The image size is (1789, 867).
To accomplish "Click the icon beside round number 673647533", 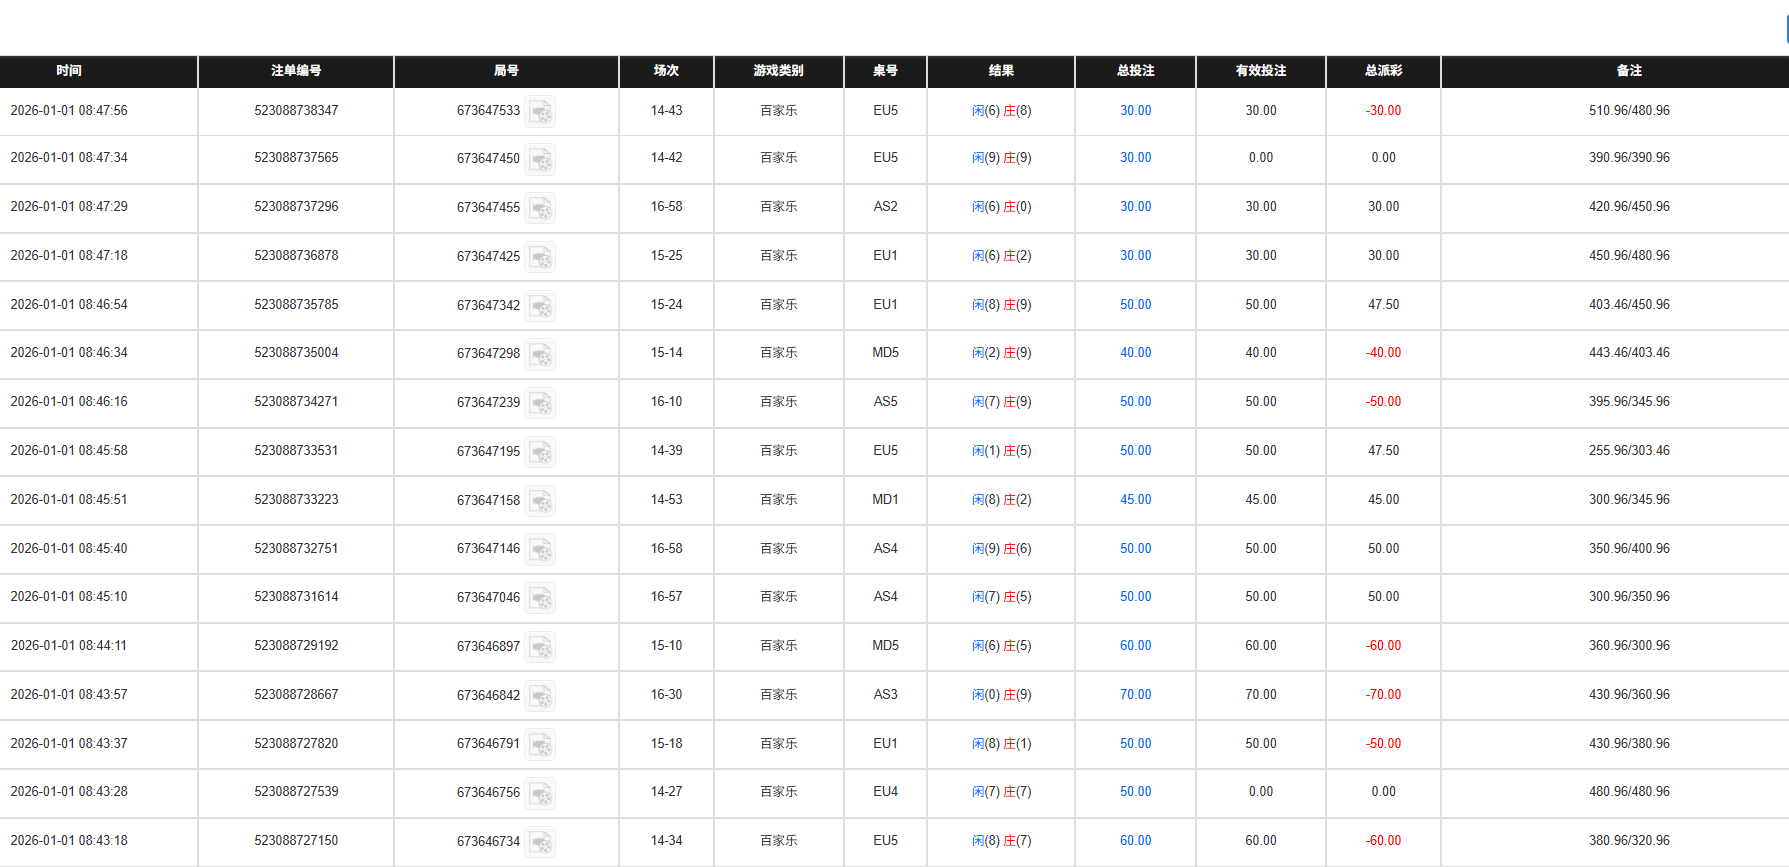I will [x=541, y=112].
